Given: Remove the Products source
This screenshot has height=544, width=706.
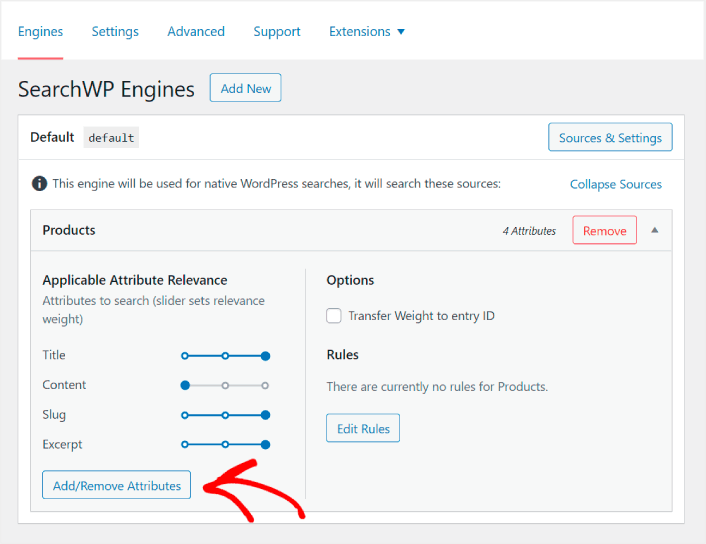Looking at the screenshot, I should click(604, 230).
